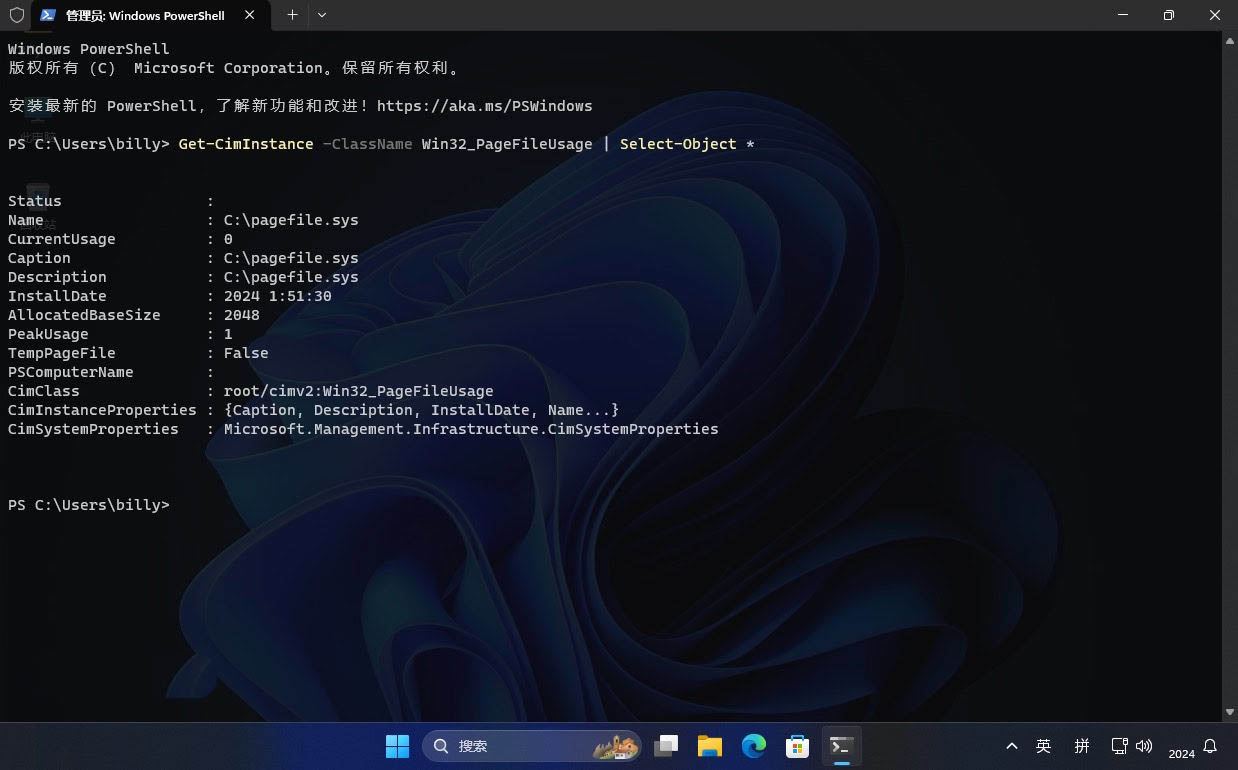Click the scroll down arrow of terminal scrollbar
Image resolution: width=1238 pixels, height=770 pixels.
pyautogui.click(x=1230, y=713)
